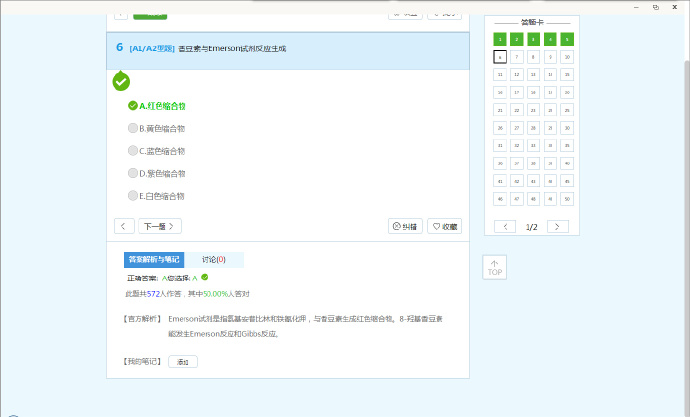Jump to question 6 in answer card

500,57
